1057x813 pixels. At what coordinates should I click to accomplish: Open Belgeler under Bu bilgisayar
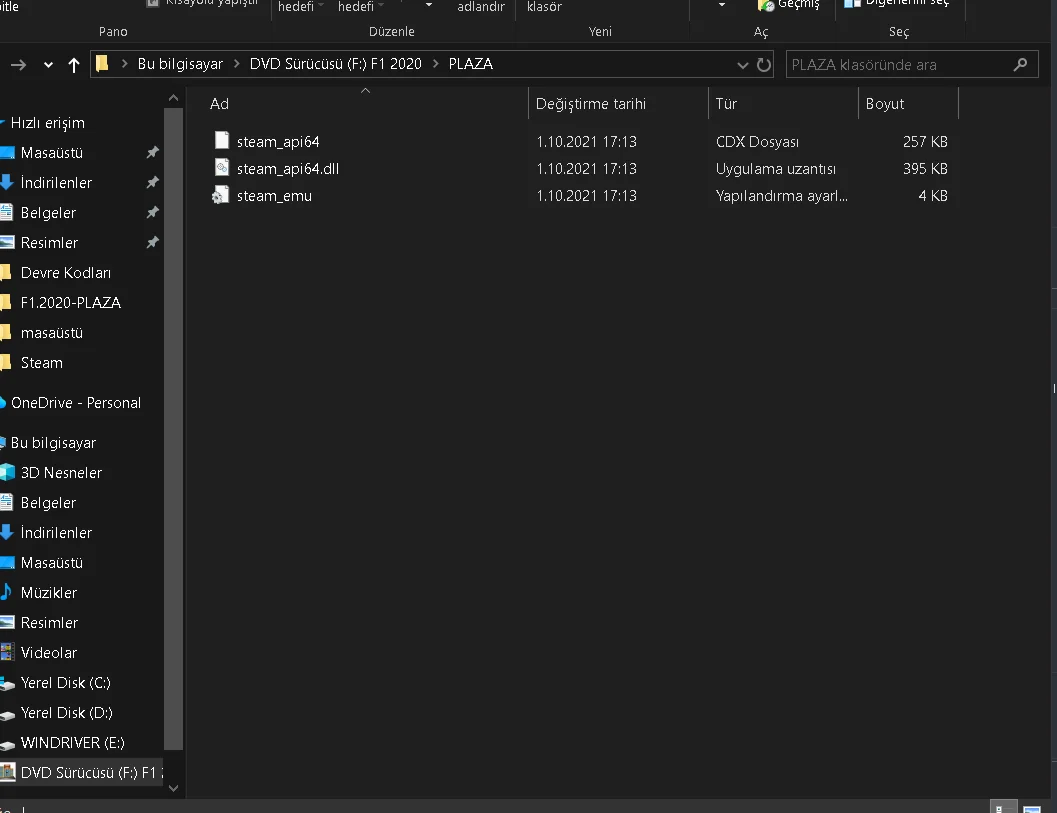tap(48, 503)
